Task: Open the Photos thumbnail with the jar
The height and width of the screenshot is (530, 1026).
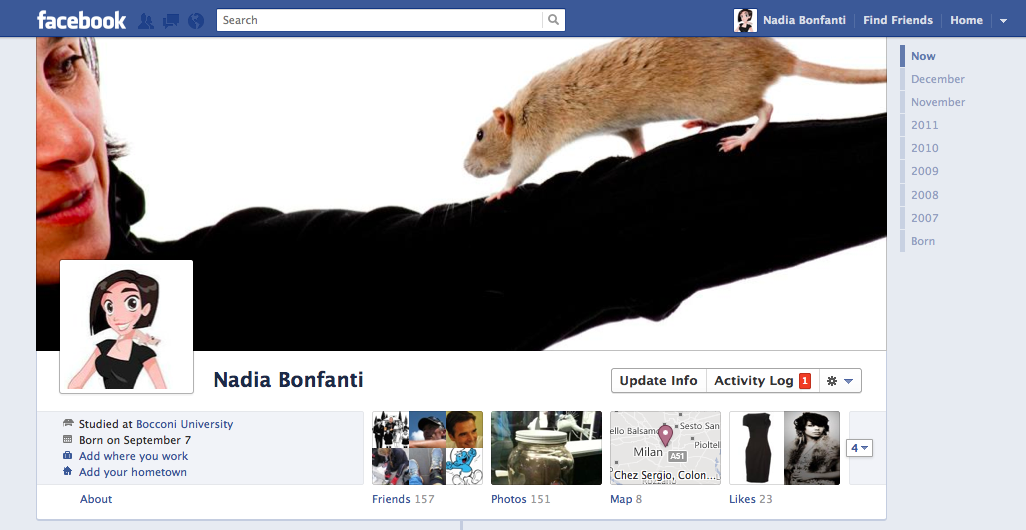Action: point(546,448)
